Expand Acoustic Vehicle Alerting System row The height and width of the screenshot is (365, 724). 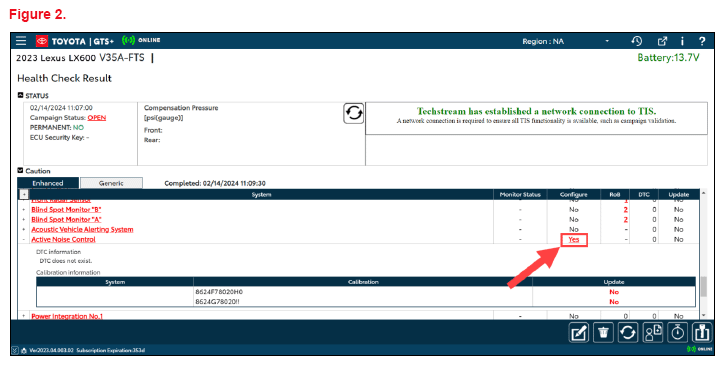pos(24,230)
